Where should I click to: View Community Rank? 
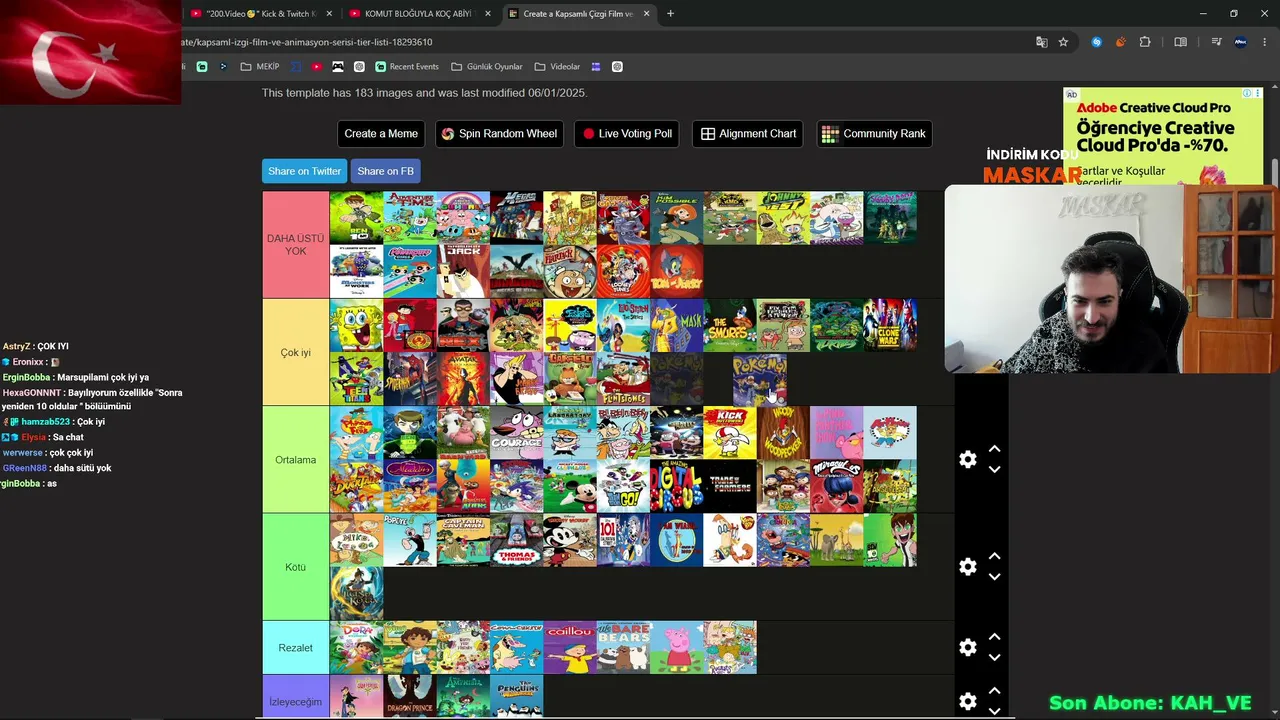pos(874,134)
